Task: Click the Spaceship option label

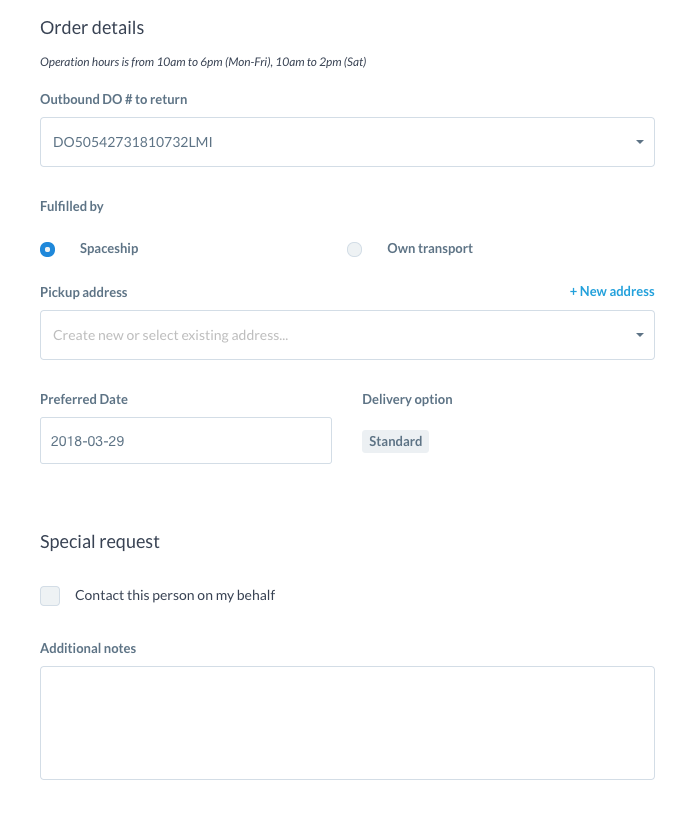Action: coord(109,248)
